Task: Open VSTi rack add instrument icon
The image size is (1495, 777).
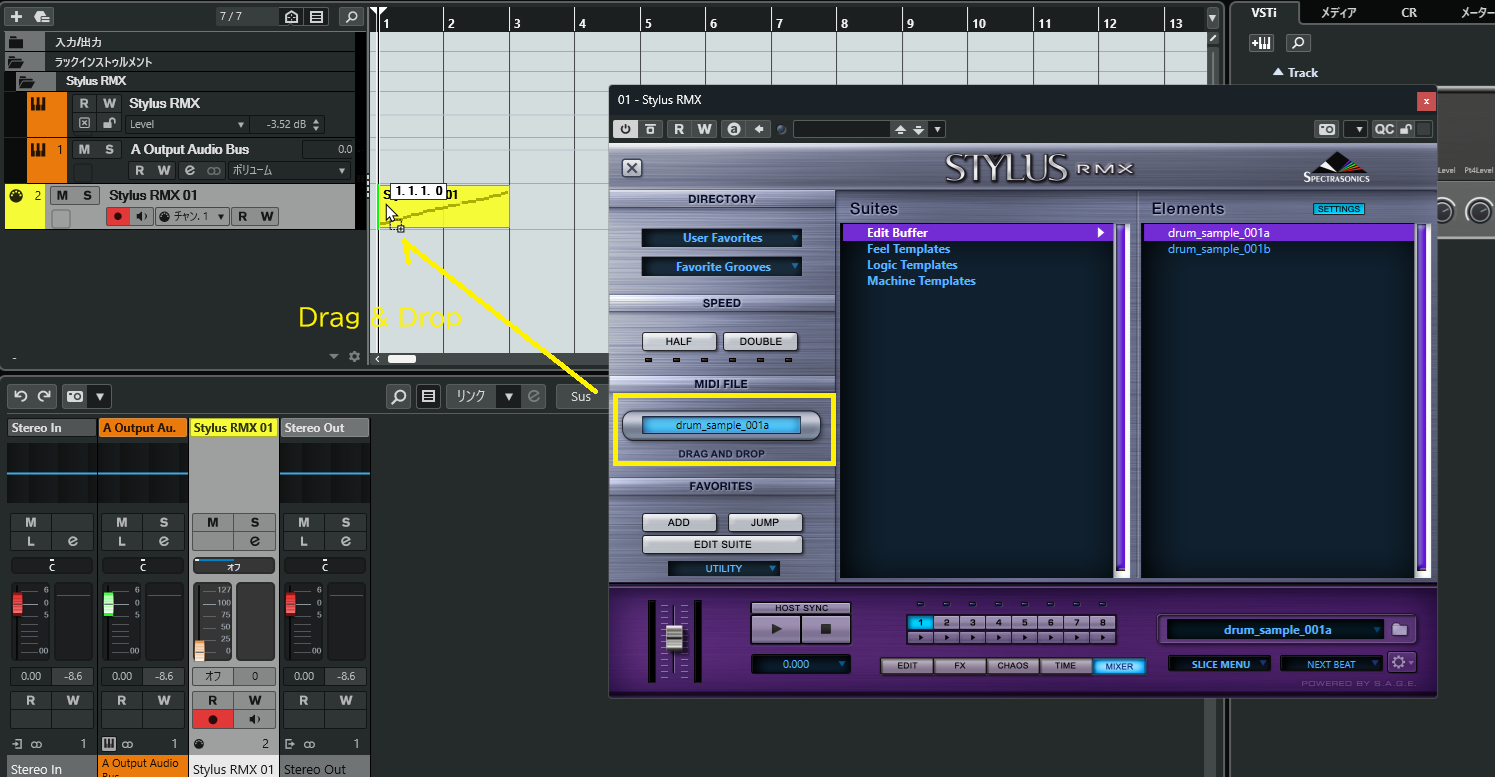Action: point(1261,43)
